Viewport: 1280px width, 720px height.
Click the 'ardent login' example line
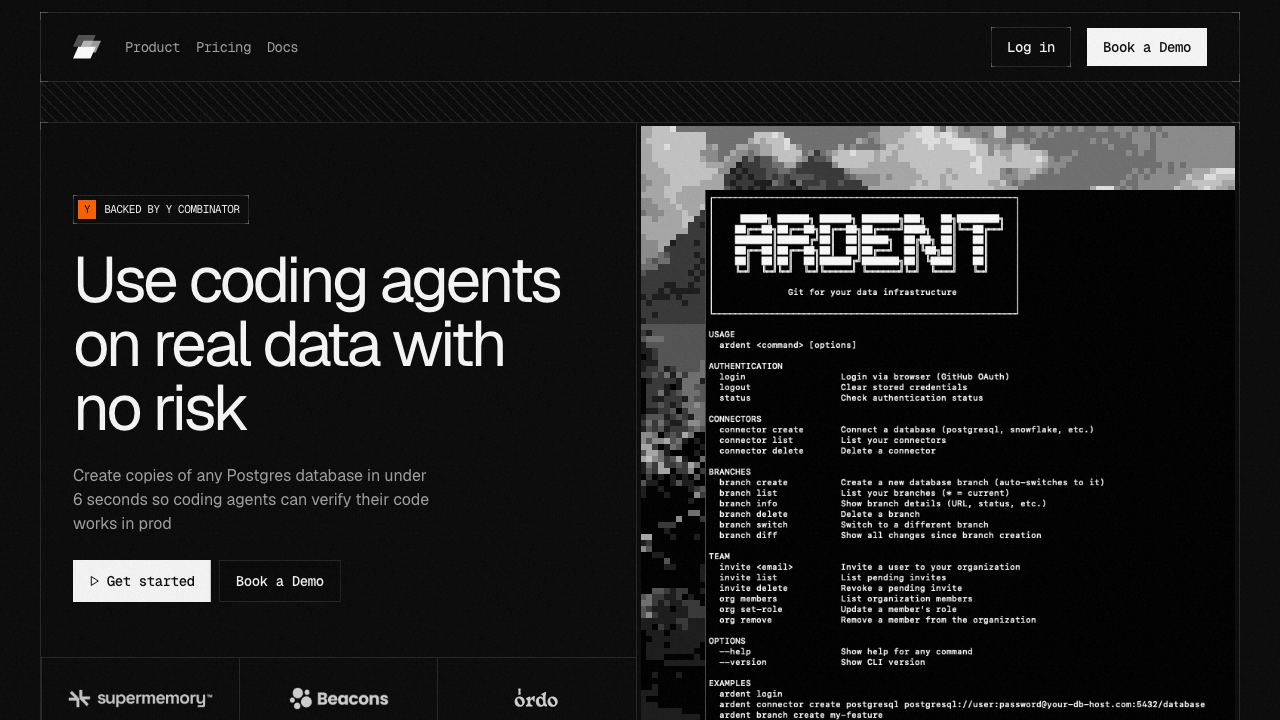pyautogui.click(x=751, y=694)
